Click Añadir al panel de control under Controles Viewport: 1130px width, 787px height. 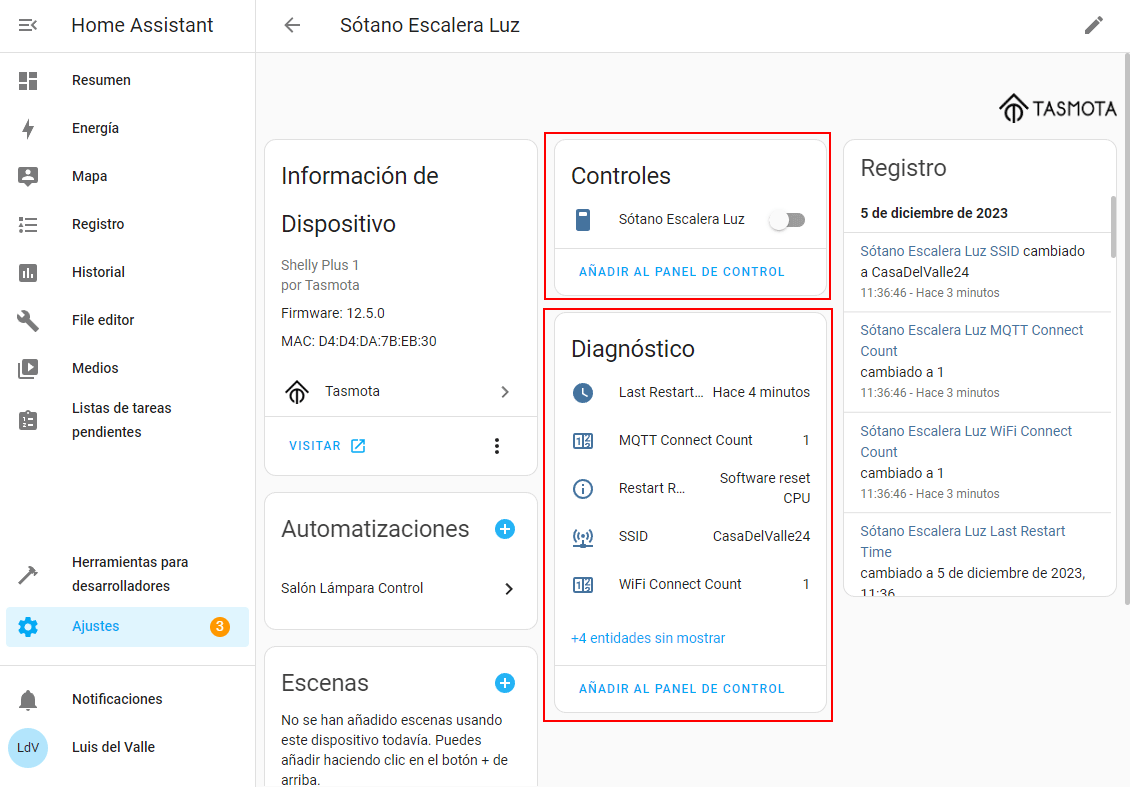[x=681, y=272]
